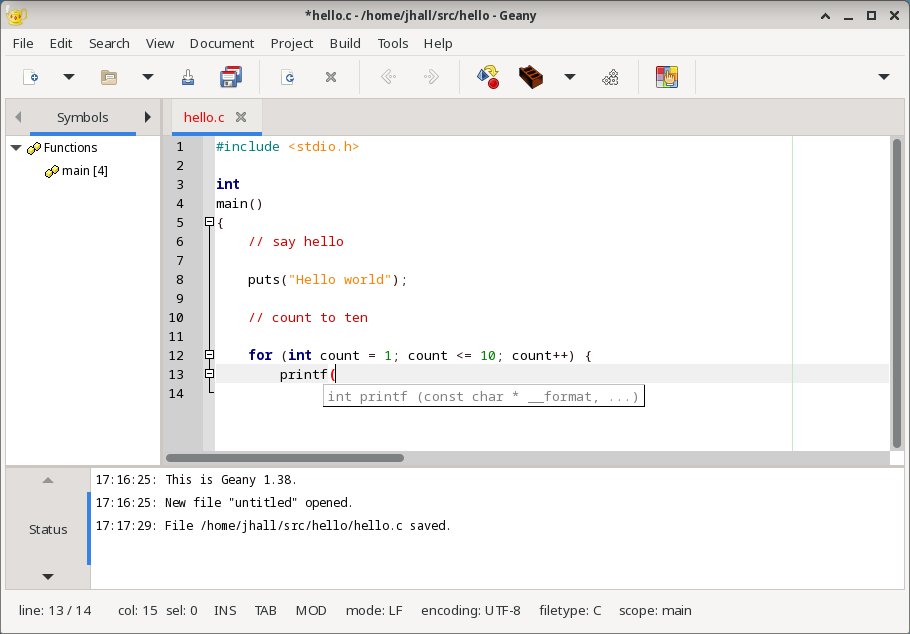Save all open files via toolbar icon
This screenshot has width=910, height=634.
pyautogui.click(x=231, y=77)
